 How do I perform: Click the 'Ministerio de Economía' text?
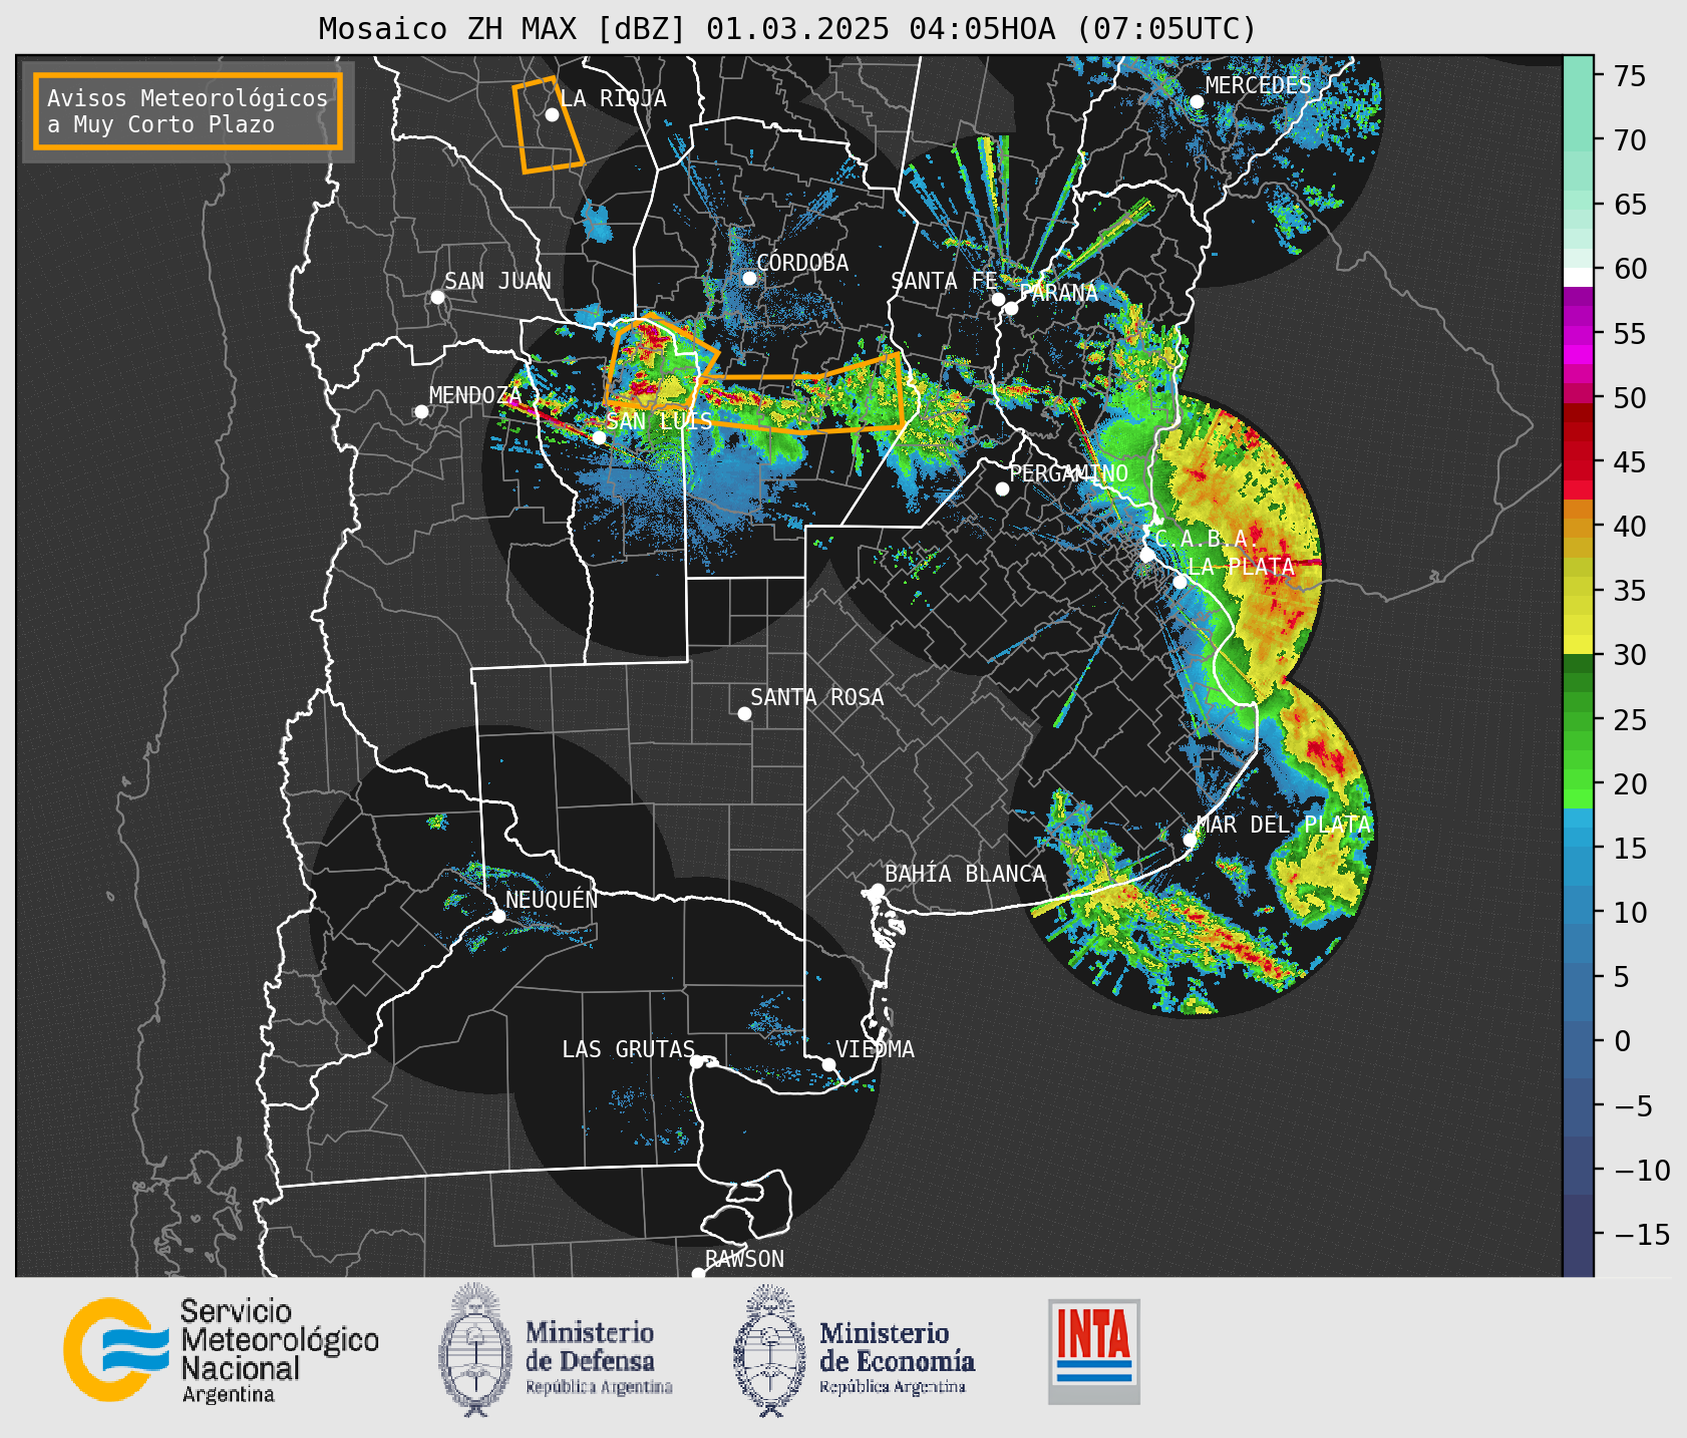click(x=897, y=1347)
